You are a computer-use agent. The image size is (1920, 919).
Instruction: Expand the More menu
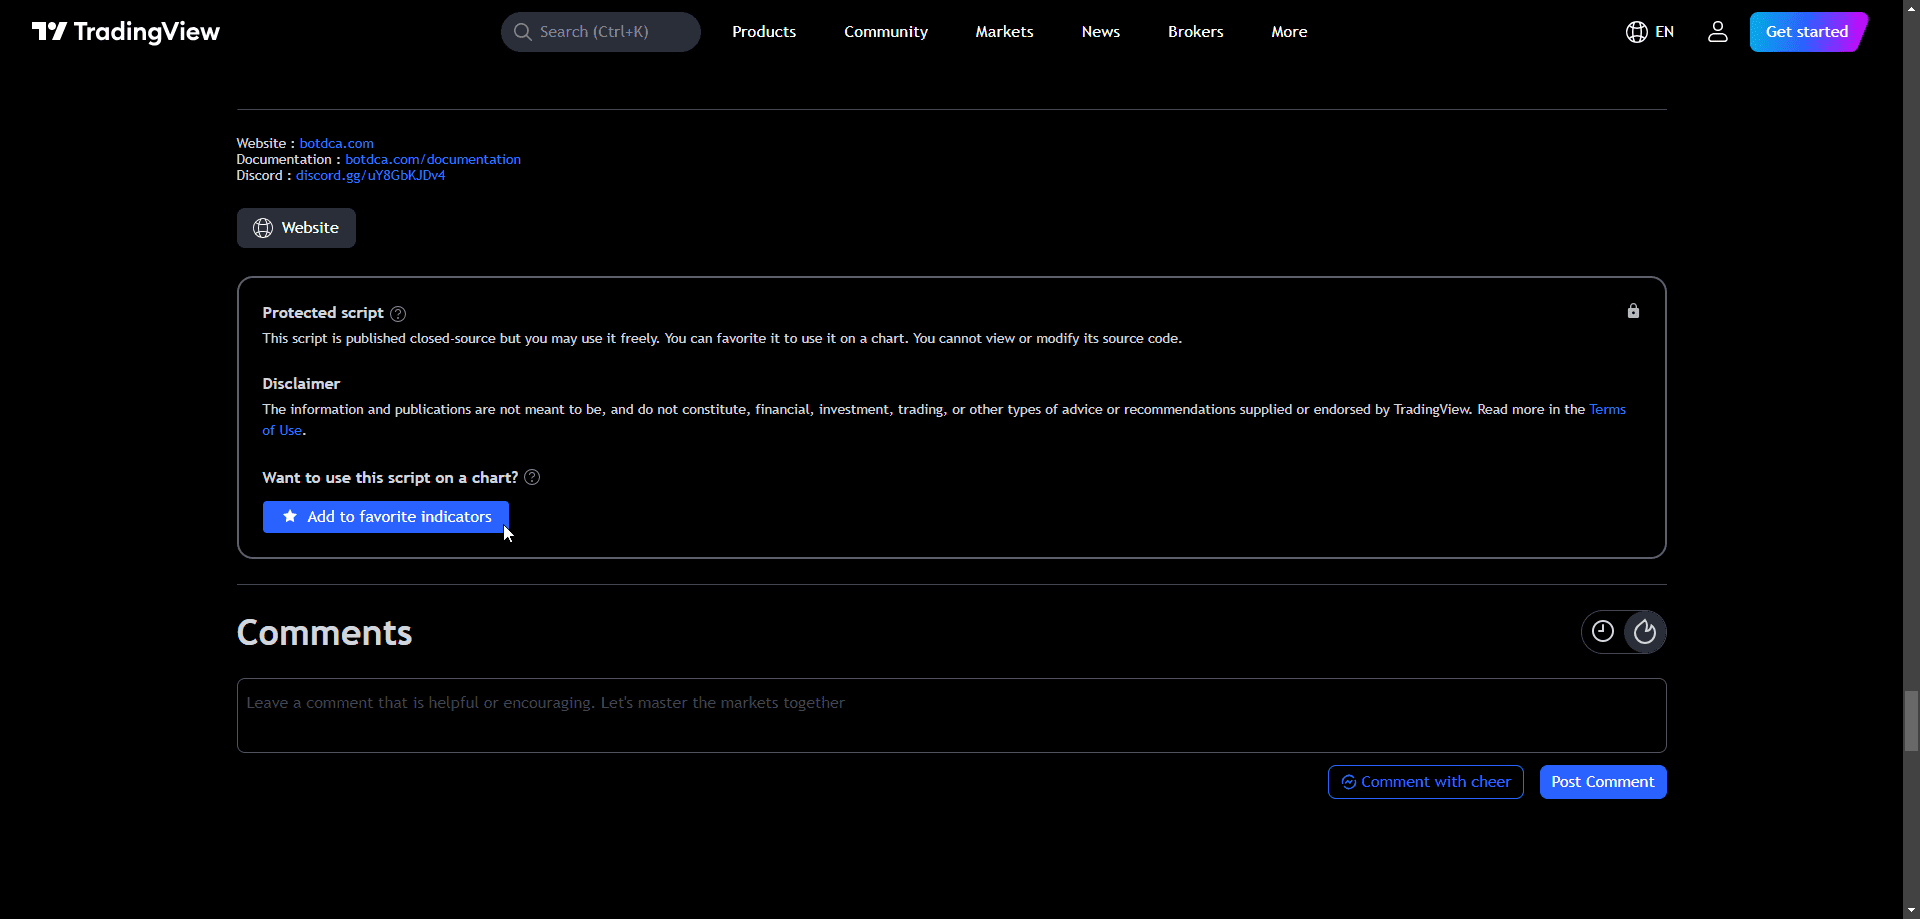(1289, 32)
